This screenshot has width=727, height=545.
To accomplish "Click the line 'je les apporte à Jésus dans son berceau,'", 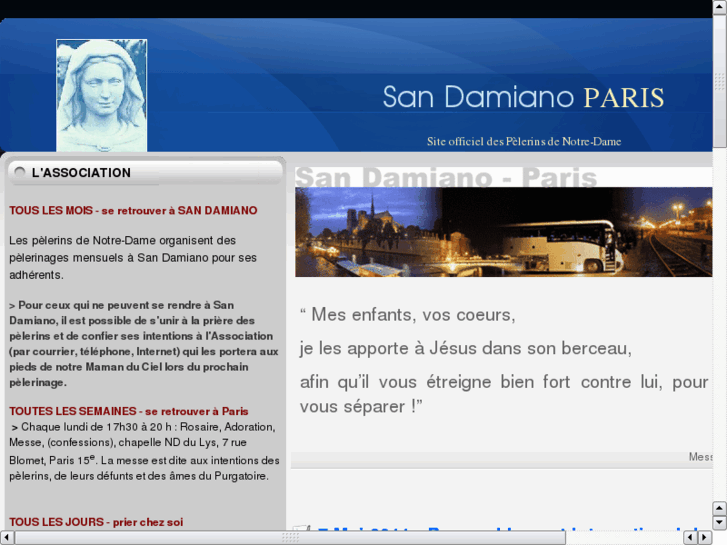I will tap(466, 348).
